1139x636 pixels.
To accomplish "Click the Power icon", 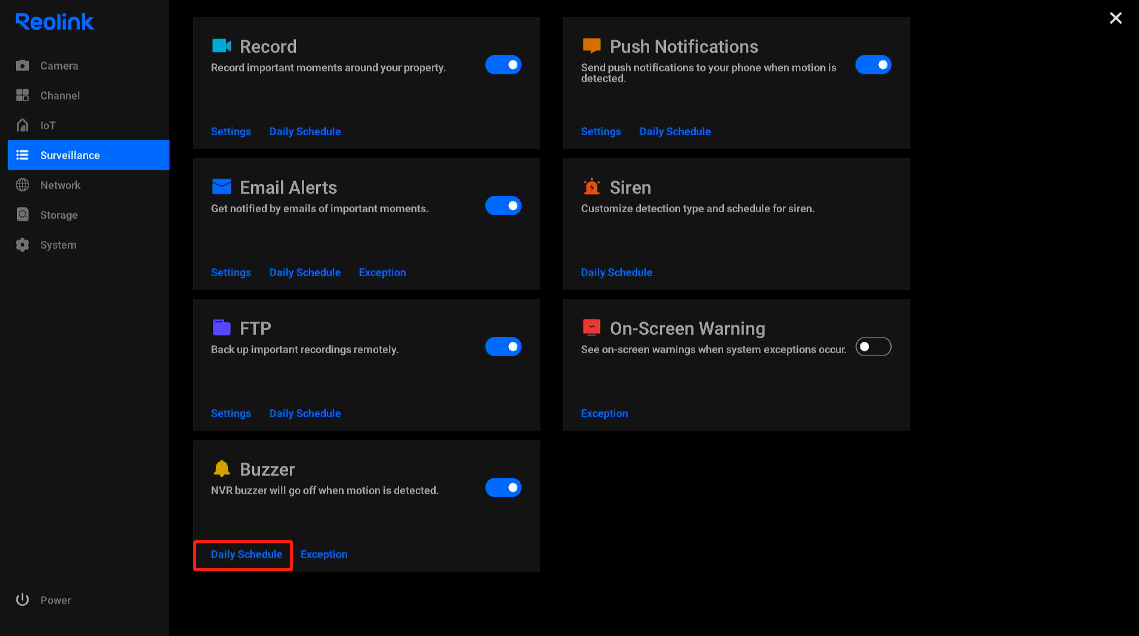I will 23,600.
